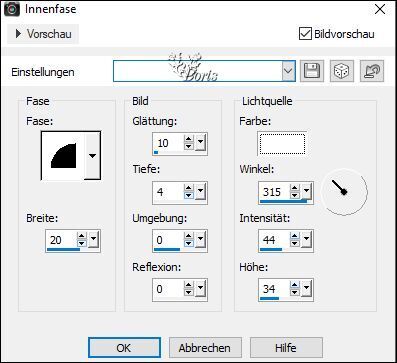The image size is (397, 363).
Task: Click into the Winkel field showing 315
Action: (x=275, y=192)
